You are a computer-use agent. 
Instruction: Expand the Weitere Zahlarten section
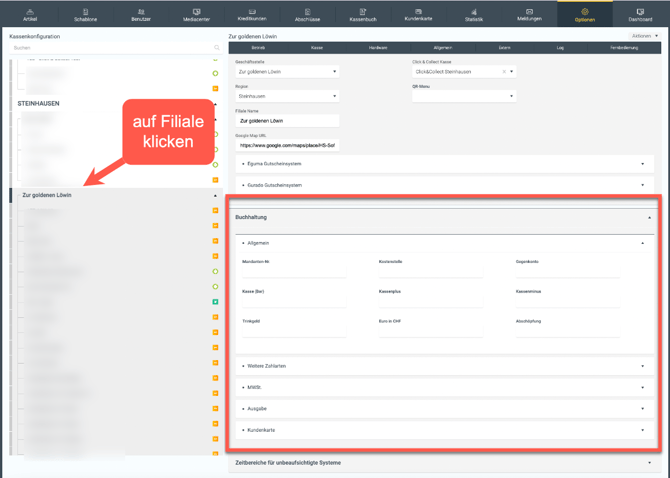[x=443, y=366]
